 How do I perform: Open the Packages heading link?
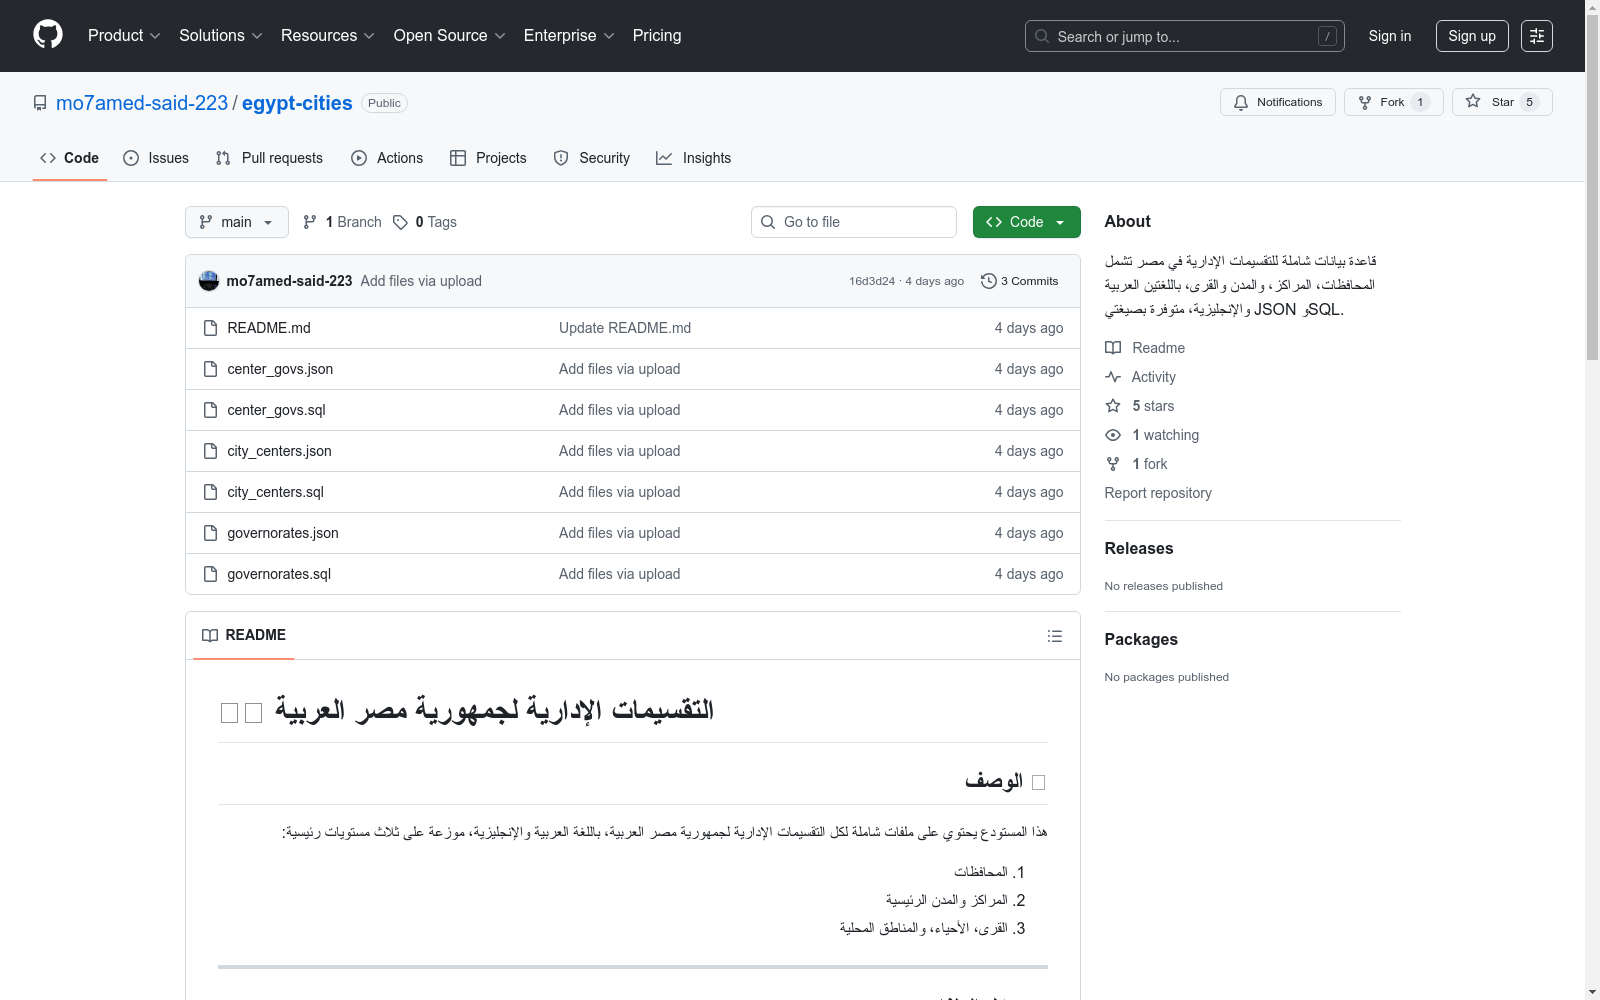pos(1141,639)
